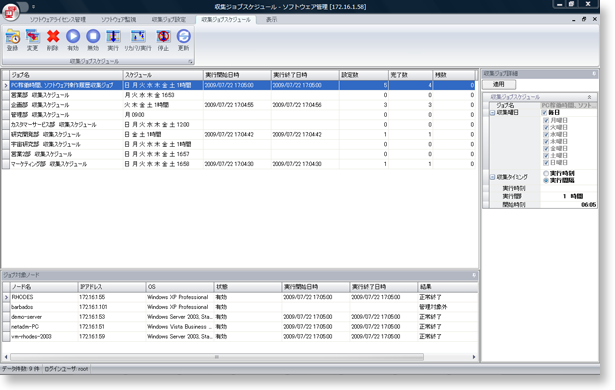
Task: Open the ribbon group dialog launcher
Action: coord(190,62)
